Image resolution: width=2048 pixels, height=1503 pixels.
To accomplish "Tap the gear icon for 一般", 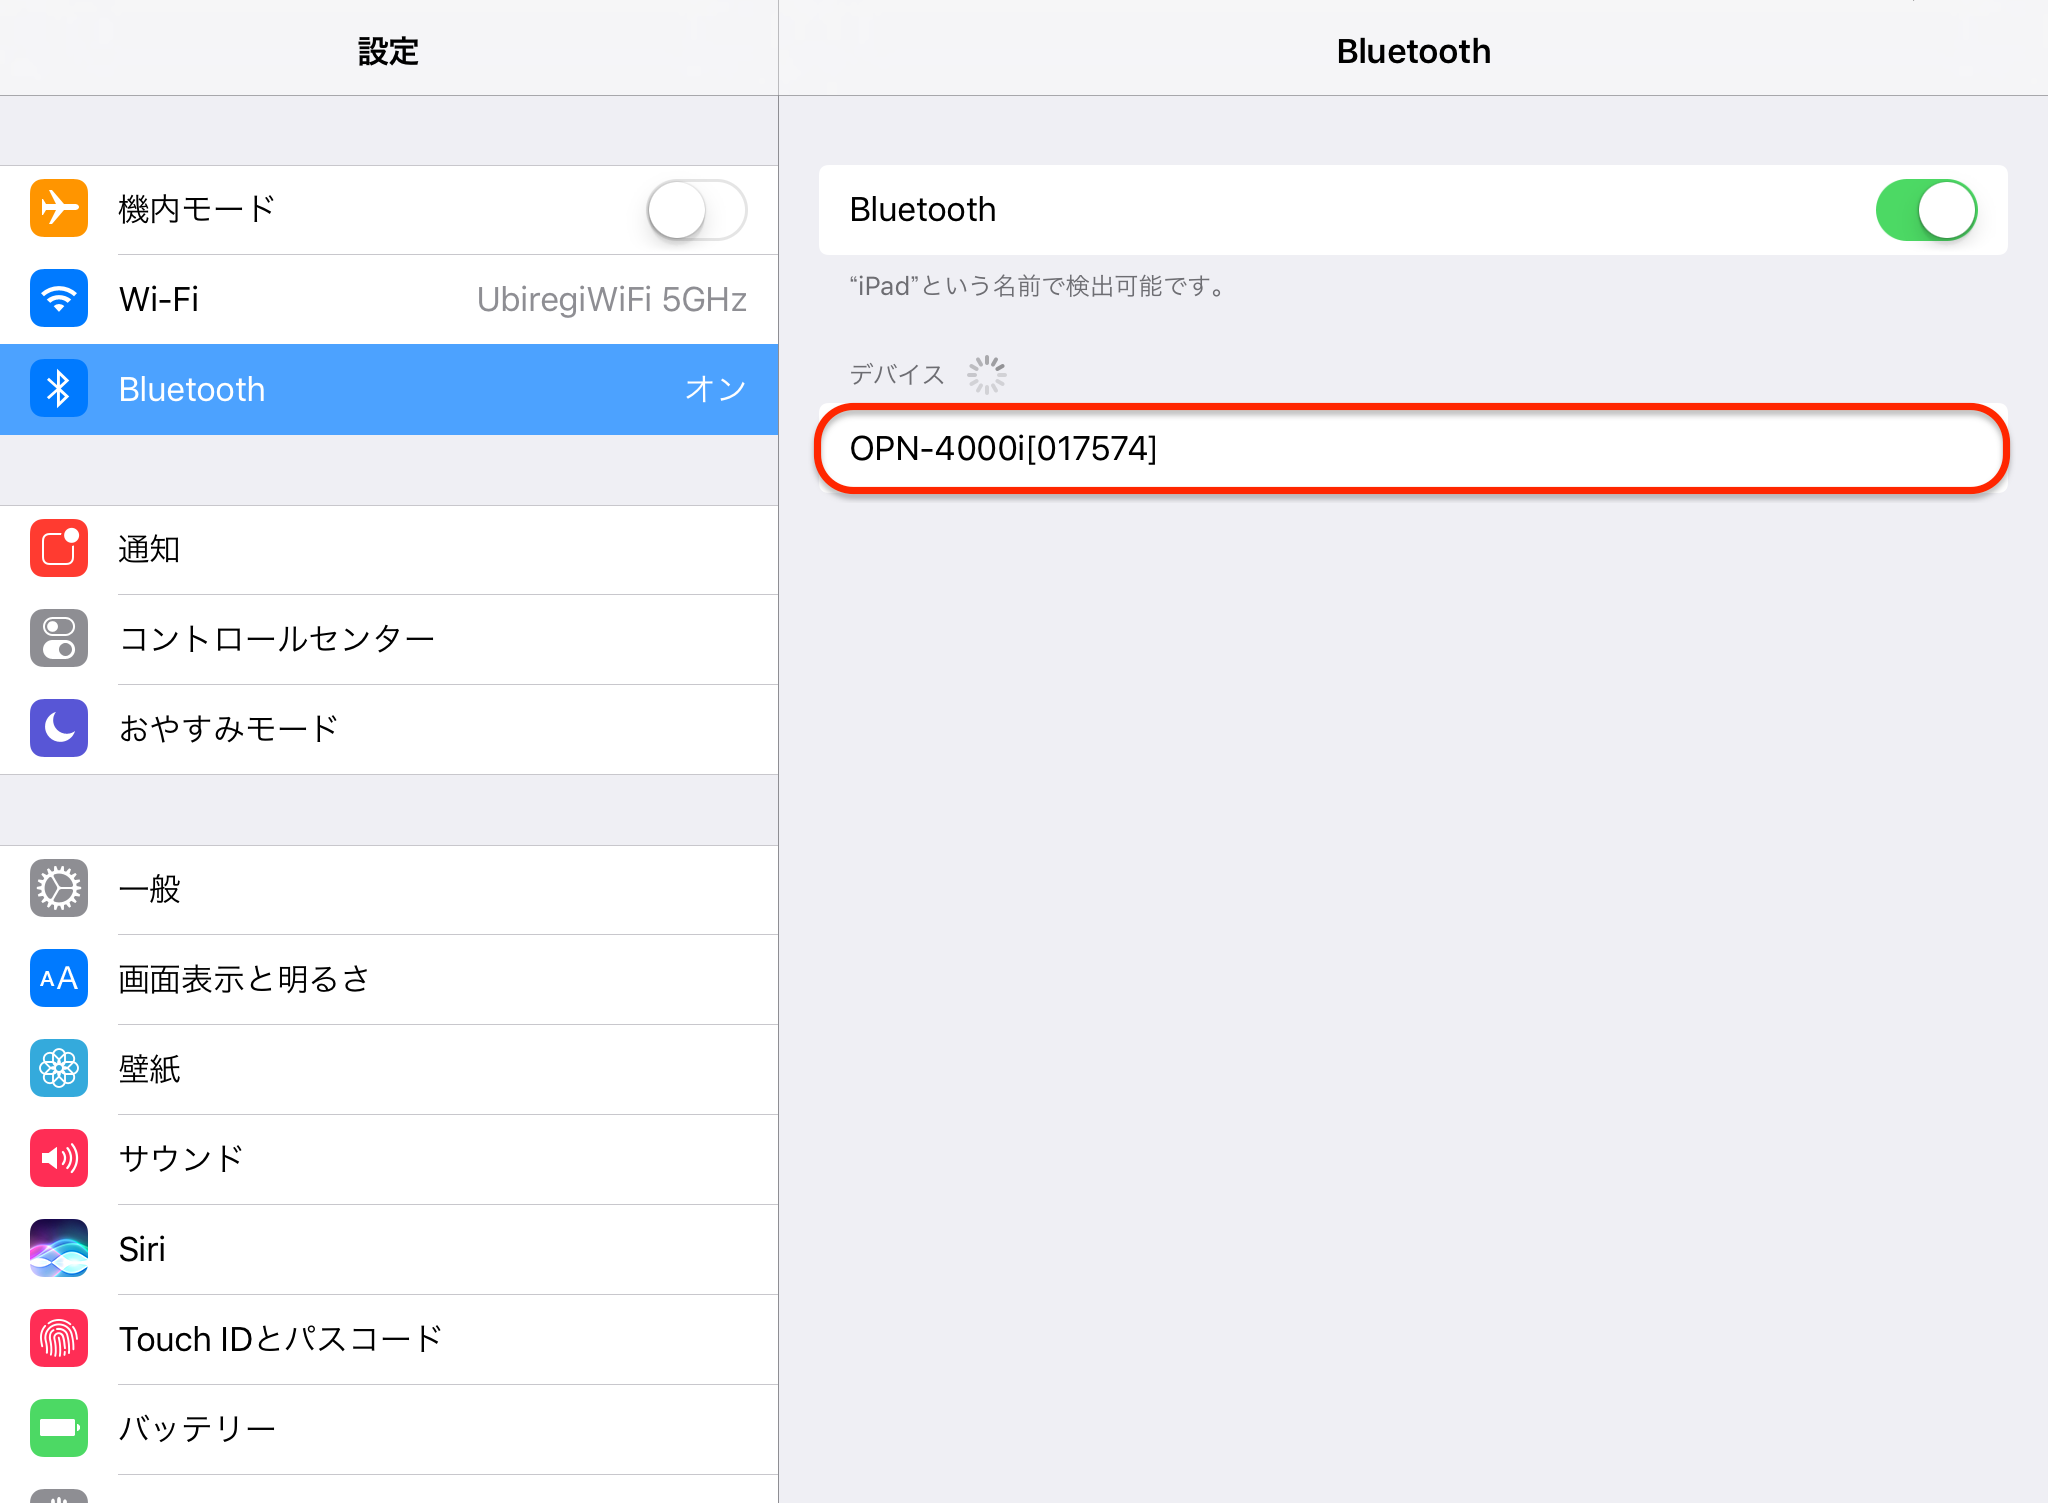I will [59, 889].
